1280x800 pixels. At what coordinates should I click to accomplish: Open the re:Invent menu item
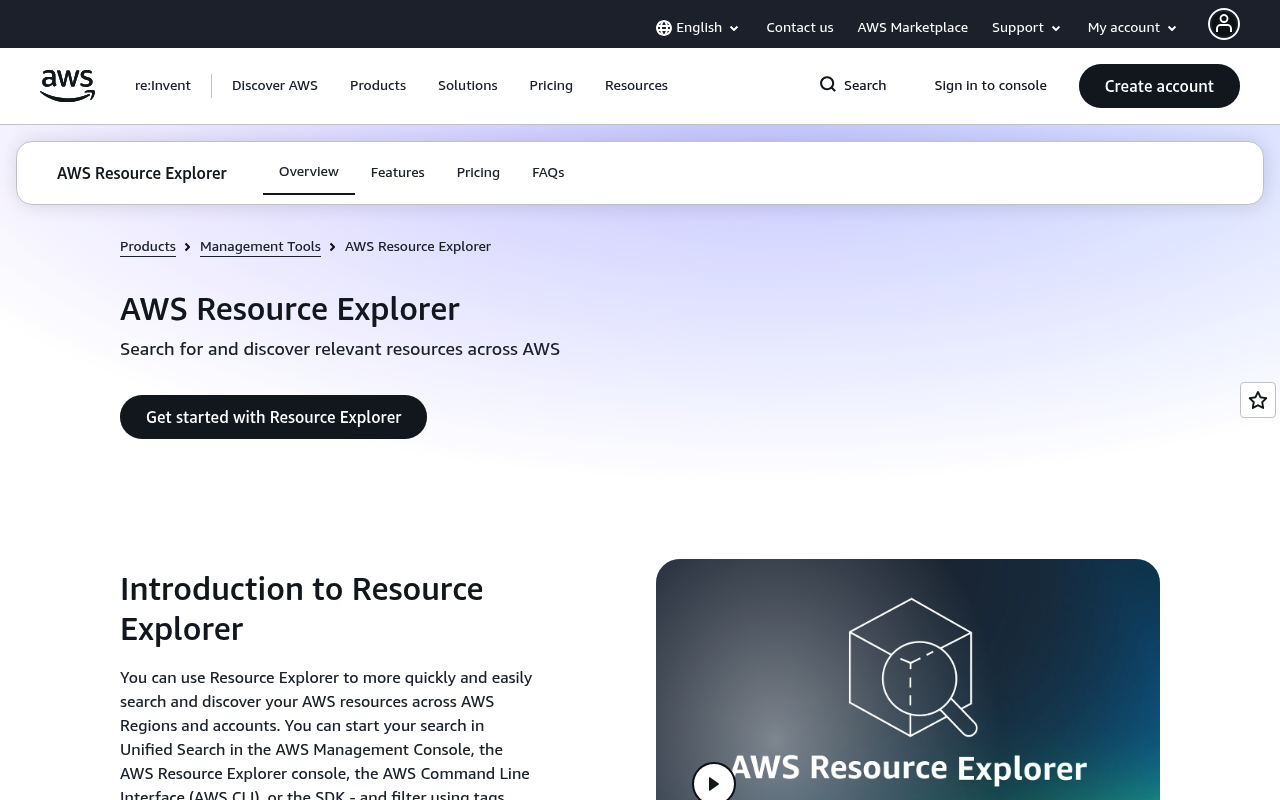(x=163, y=86)
